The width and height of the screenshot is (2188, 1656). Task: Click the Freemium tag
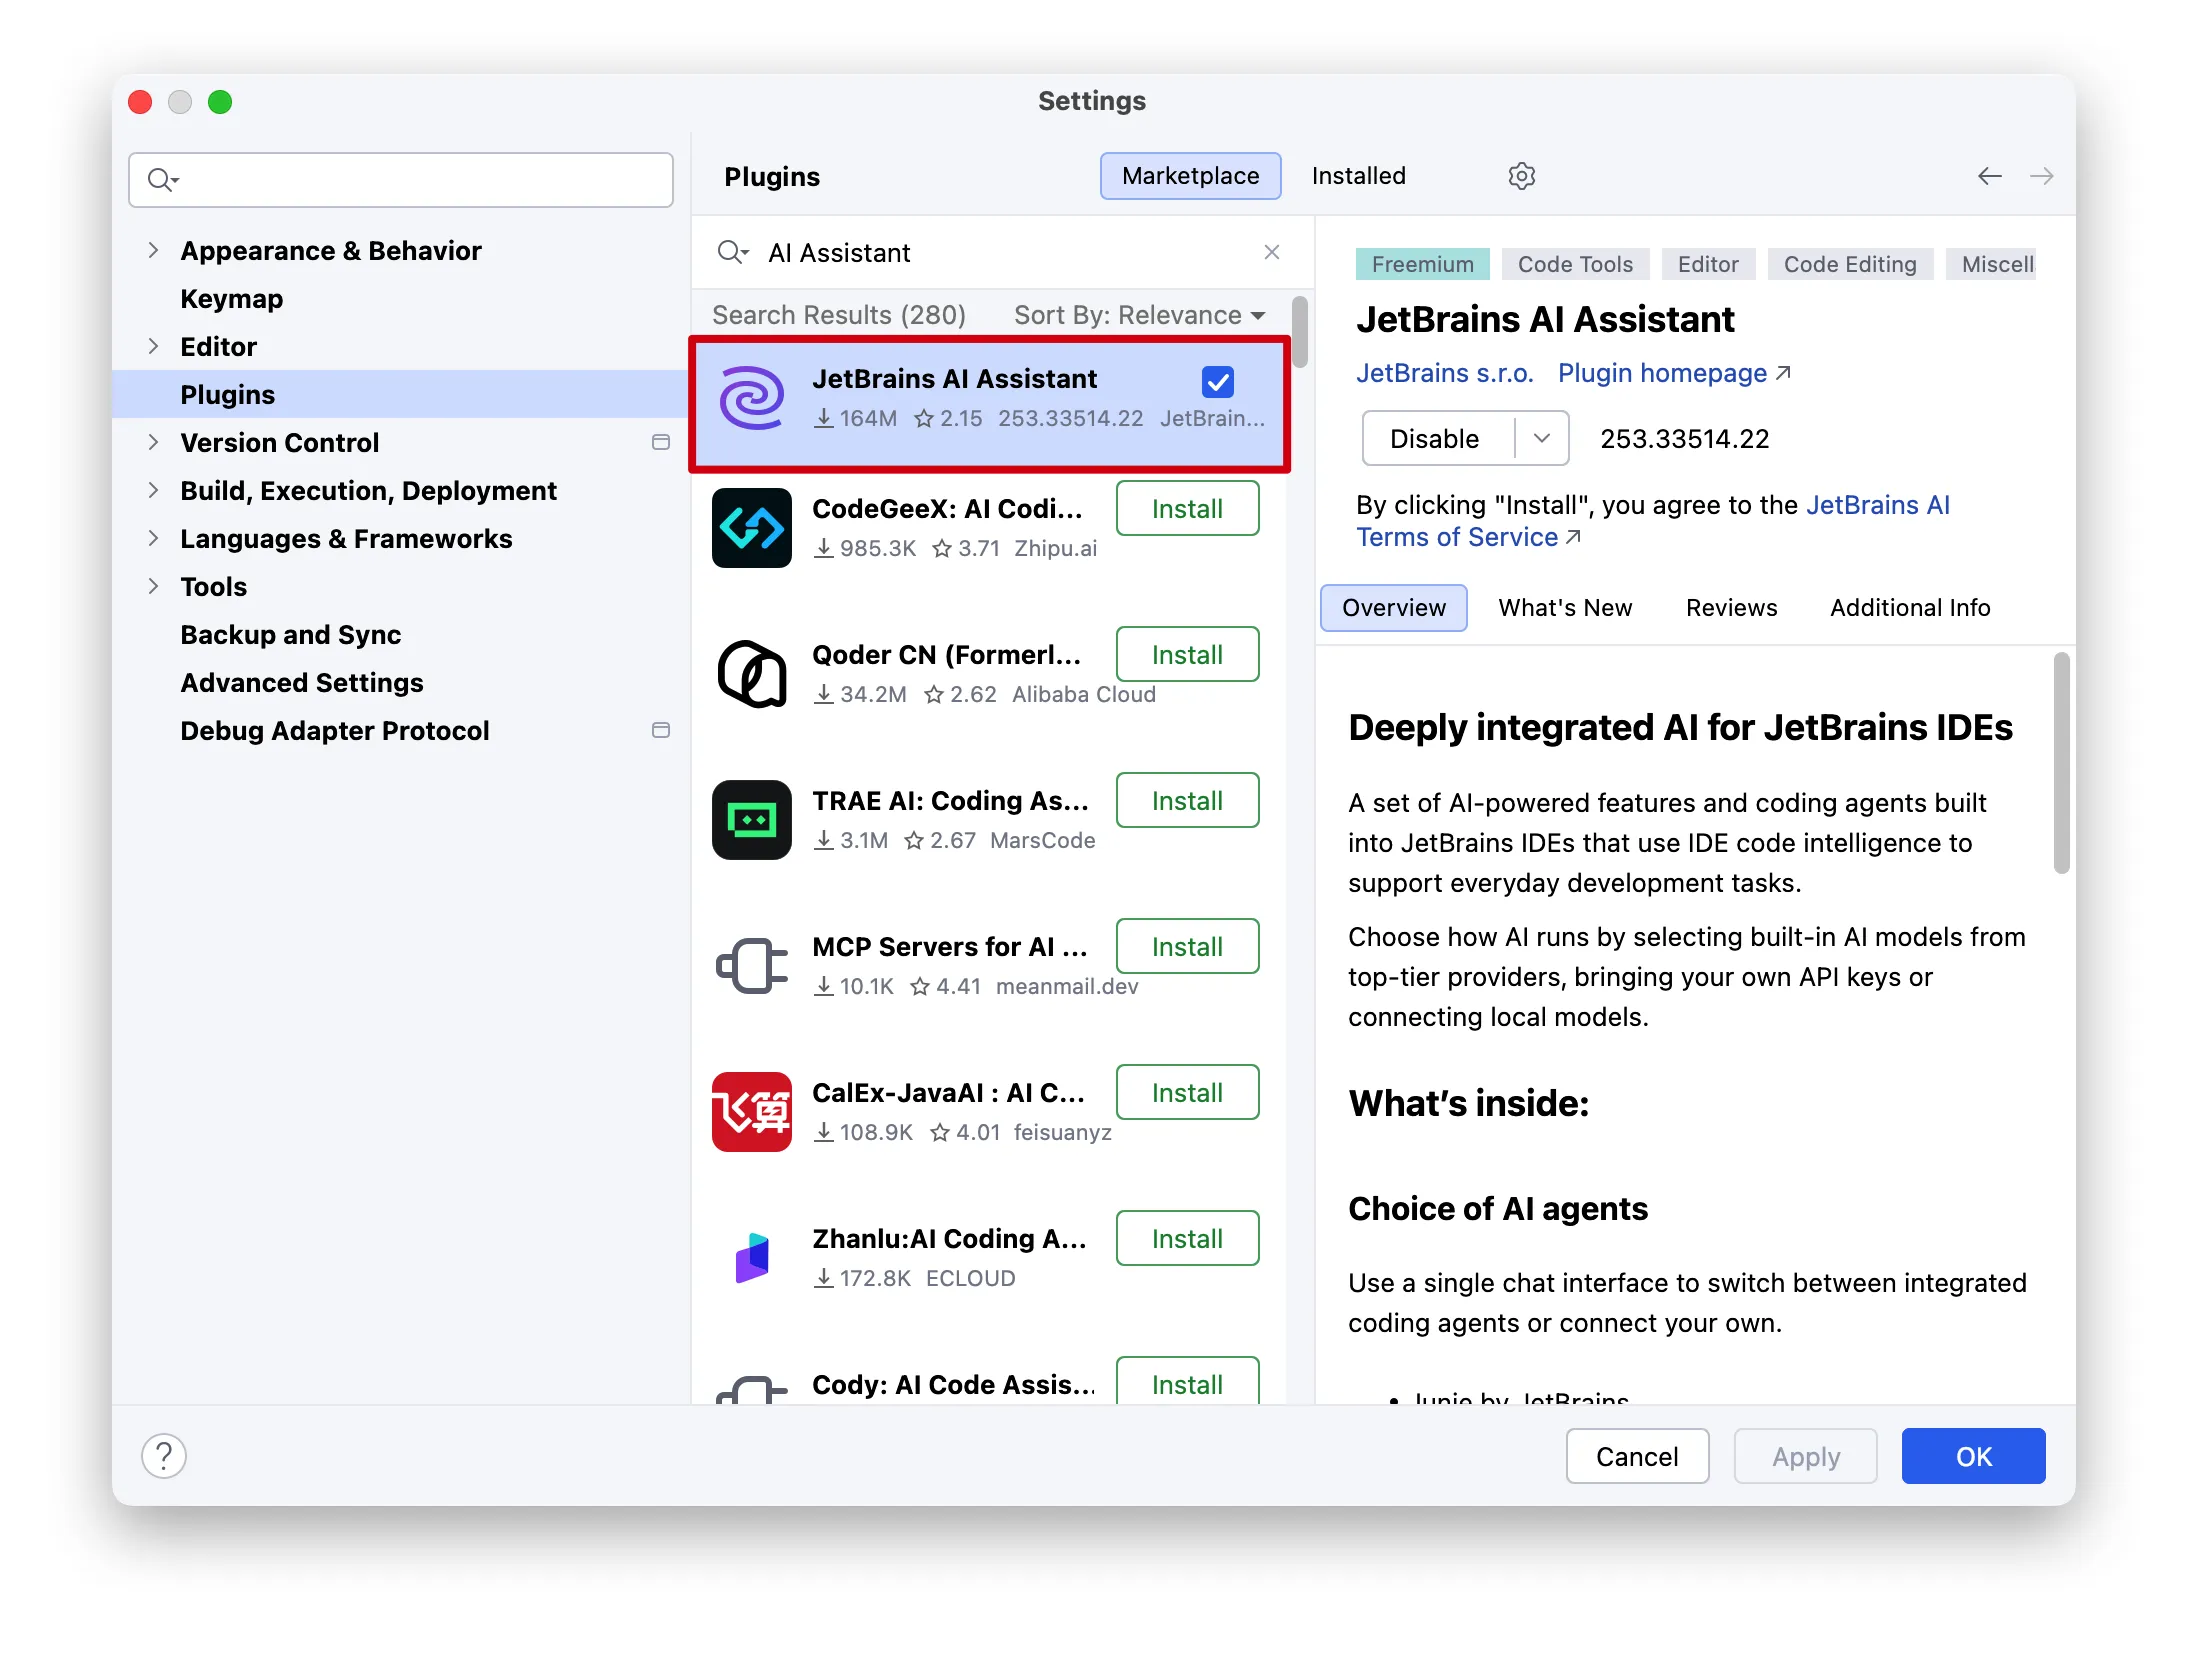(x=1422, y=264)
